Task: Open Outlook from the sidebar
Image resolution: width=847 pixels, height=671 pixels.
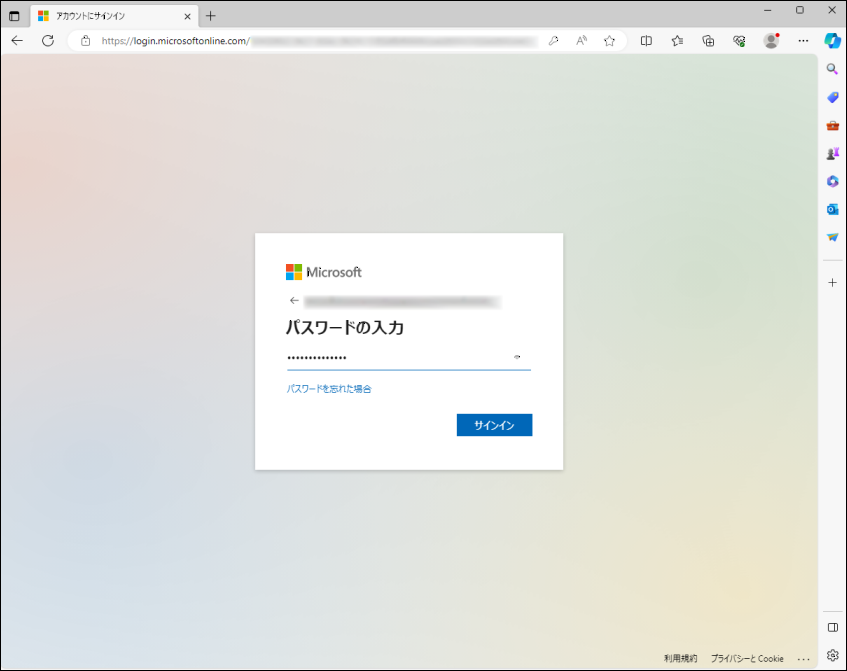Action: pyautogui.click(x=832, y=209)
